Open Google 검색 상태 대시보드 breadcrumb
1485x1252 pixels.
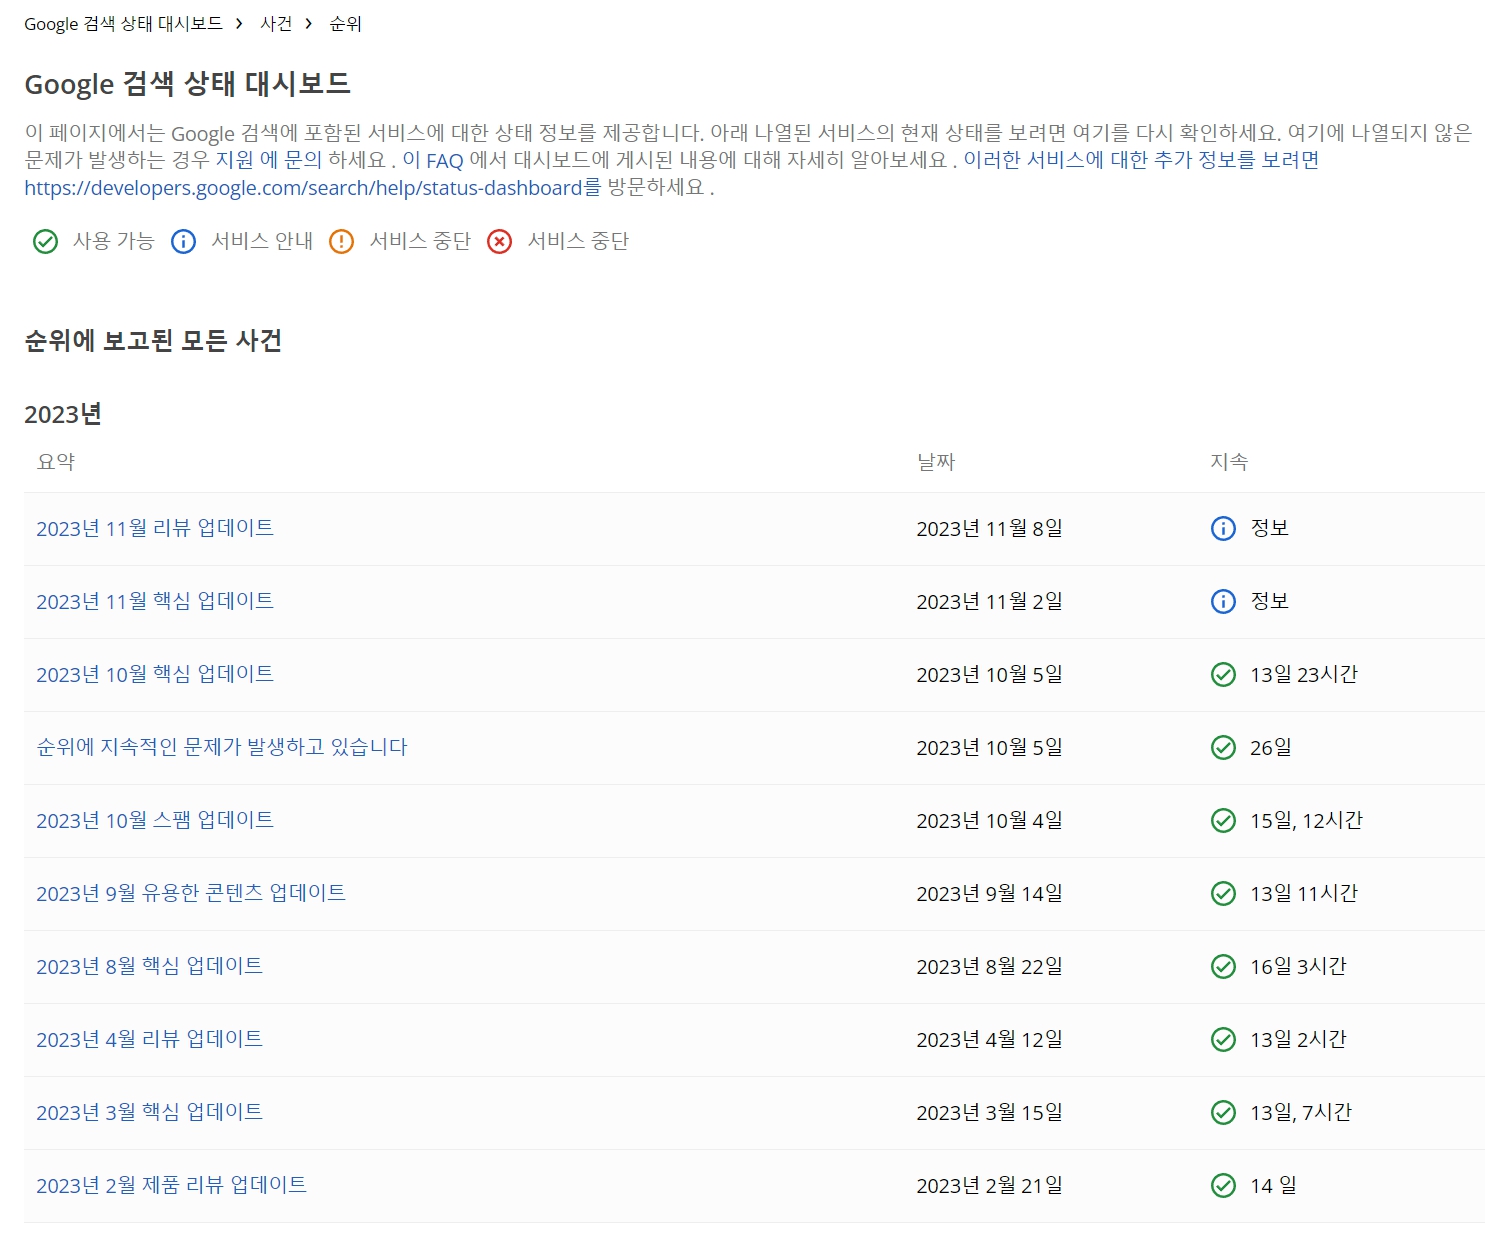click(x=123, y=24)
